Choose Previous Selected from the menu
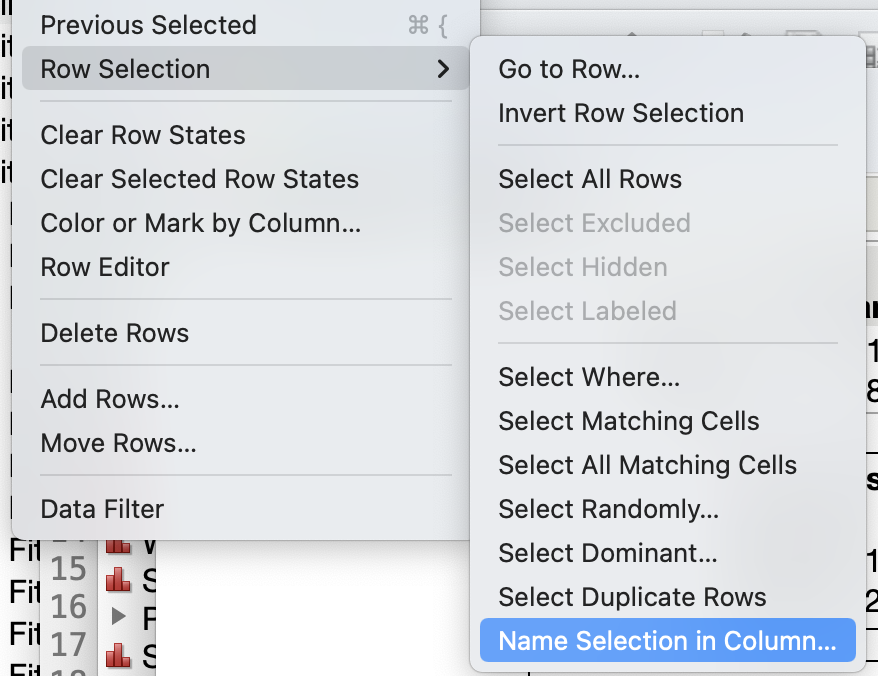 coord(148,25)
